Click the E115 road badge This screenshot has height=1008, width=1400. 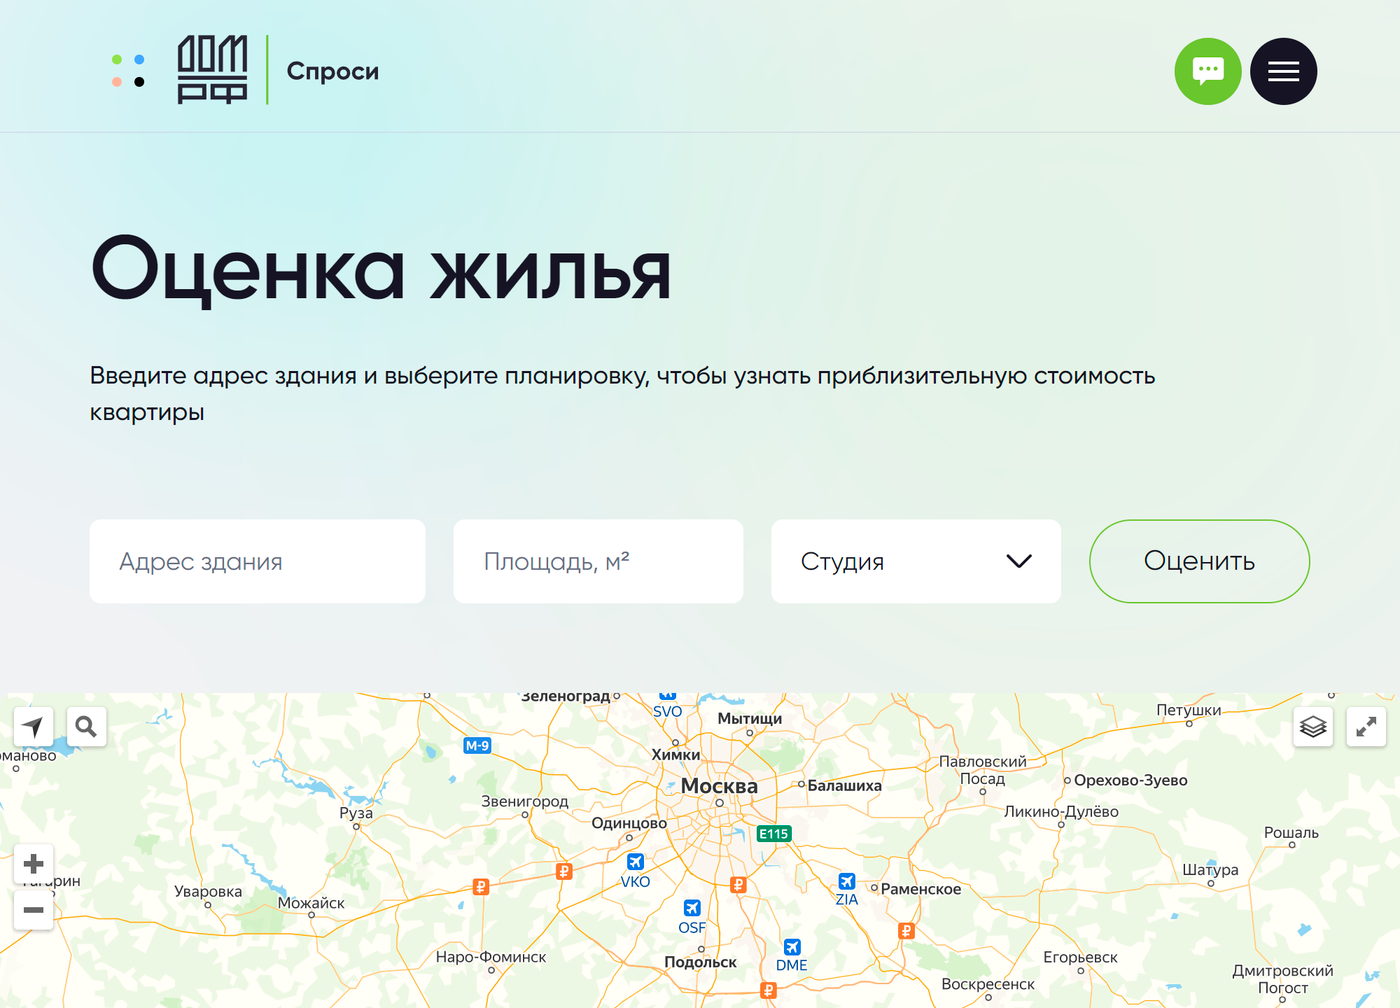pyautogui.click(x=774, y=834)
